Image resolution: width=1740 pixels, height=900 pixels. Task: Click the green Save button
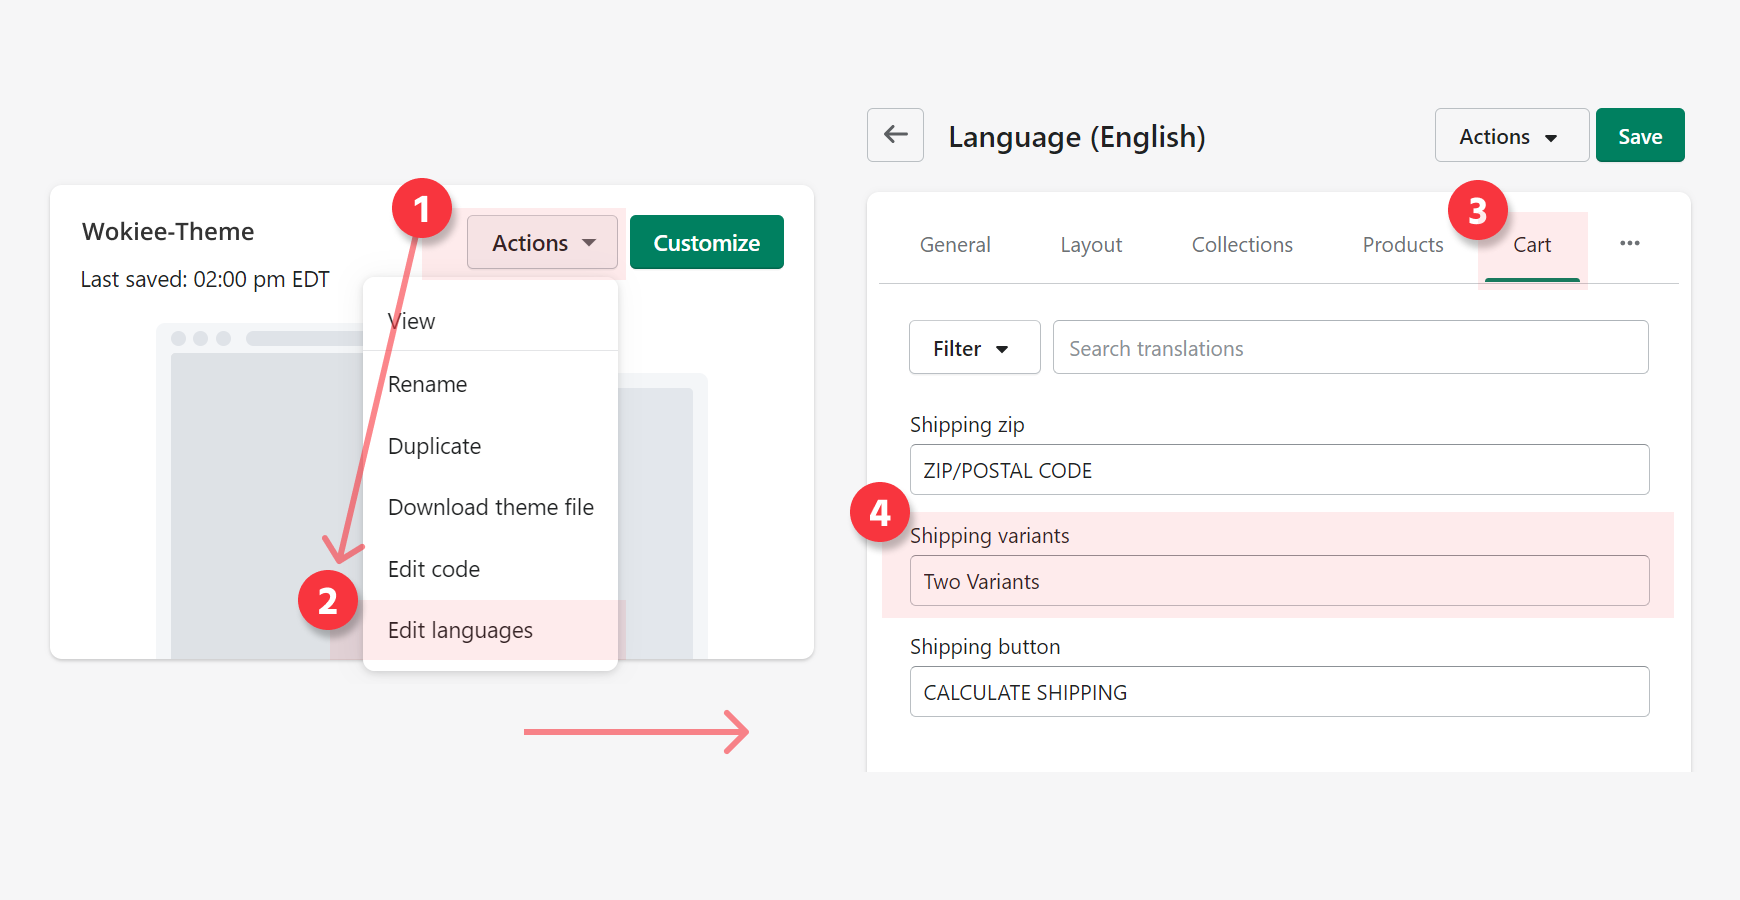pyautogui.click(x=1639, y=136)
